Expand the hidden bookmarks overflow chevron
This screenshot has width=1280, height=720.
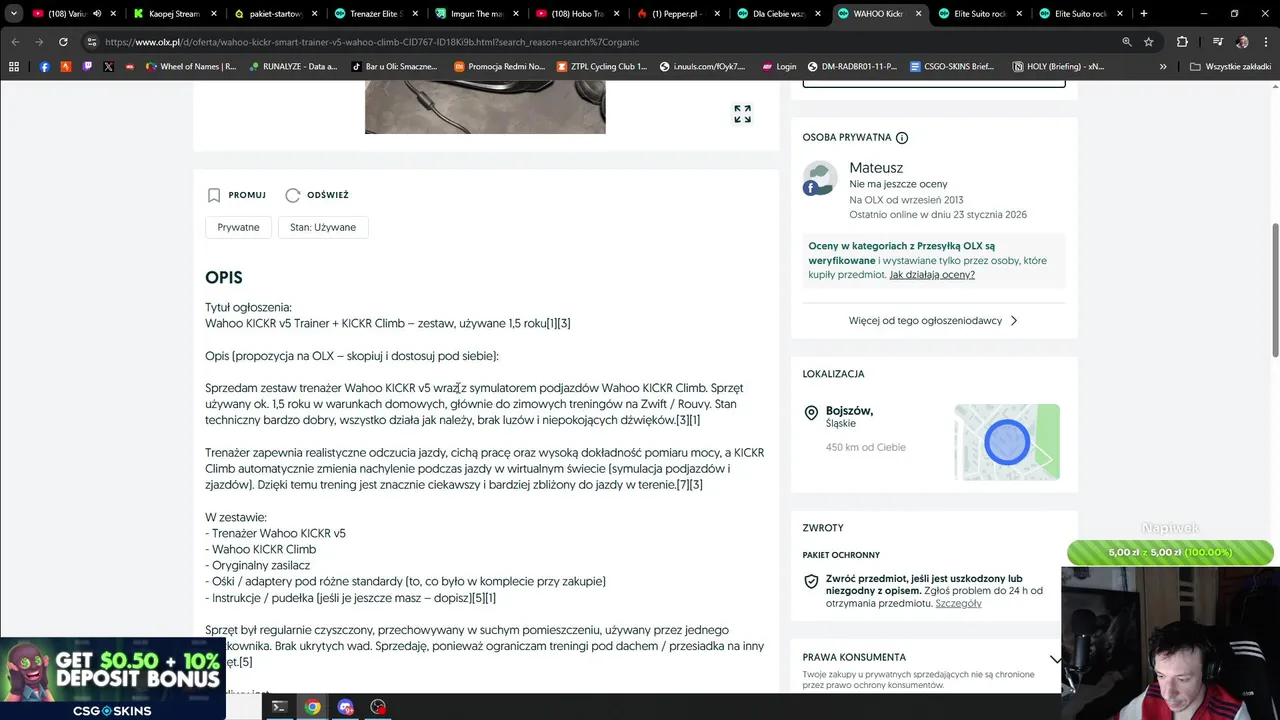tap(1163, 67)
